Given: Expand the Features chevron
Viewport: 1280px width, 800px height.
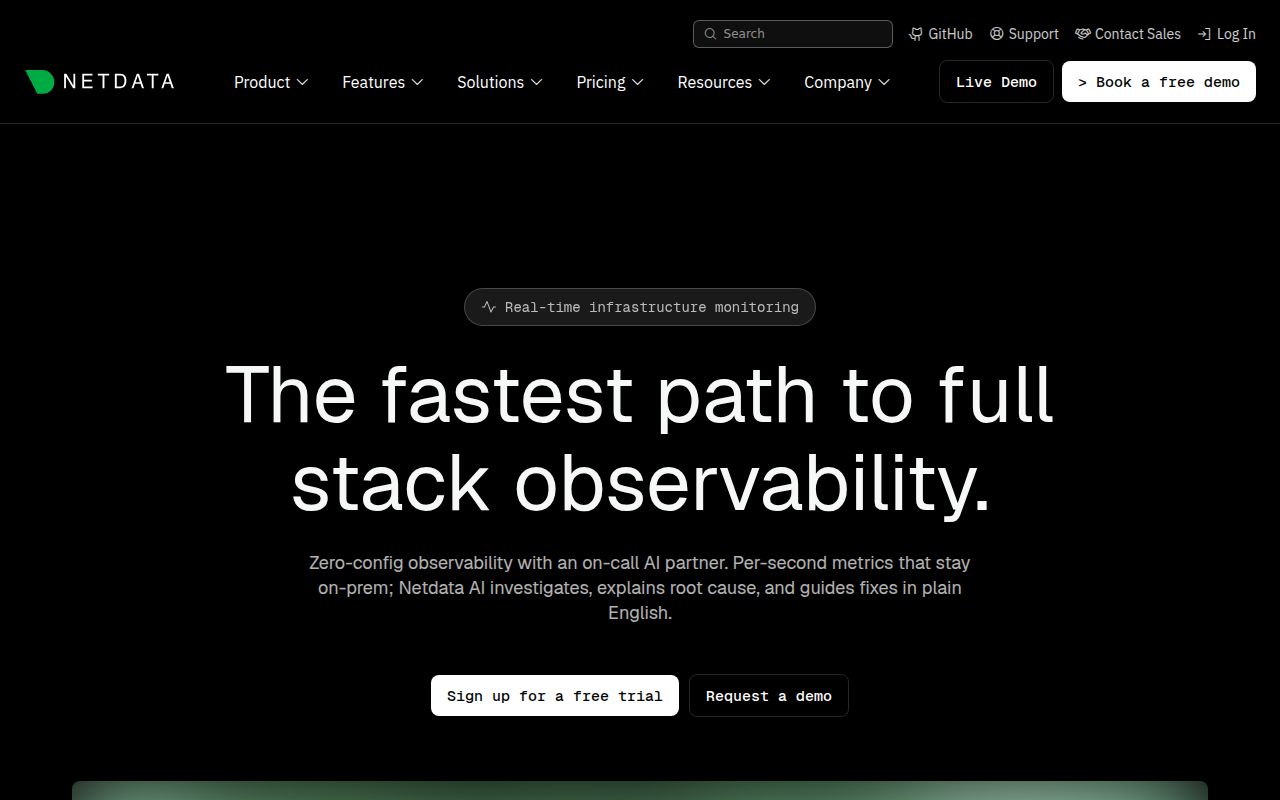Looking at the screenshot, I should 417,82.
